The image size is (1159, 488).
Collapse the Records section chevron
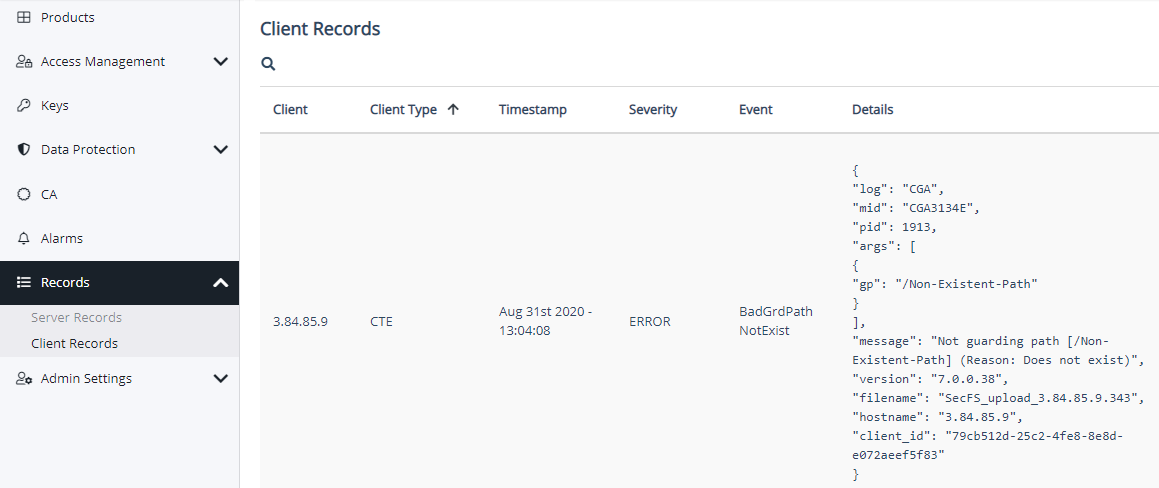(221, 283)
